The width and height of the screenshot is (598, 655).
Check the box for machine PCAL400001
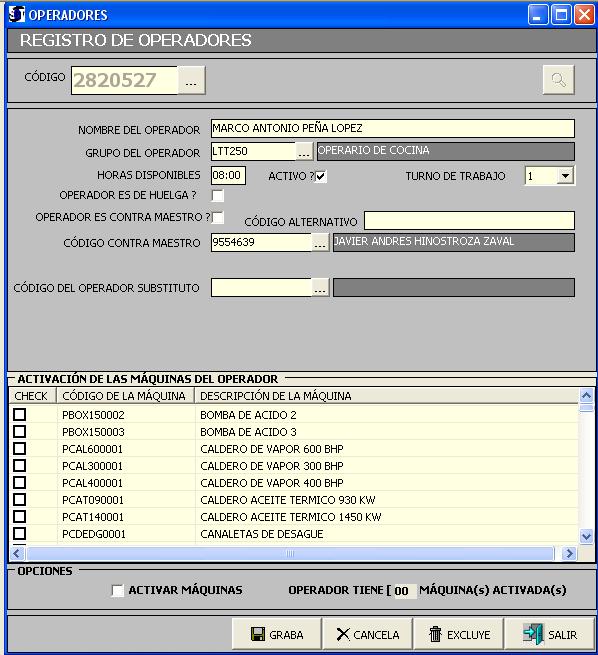point(20,482)
